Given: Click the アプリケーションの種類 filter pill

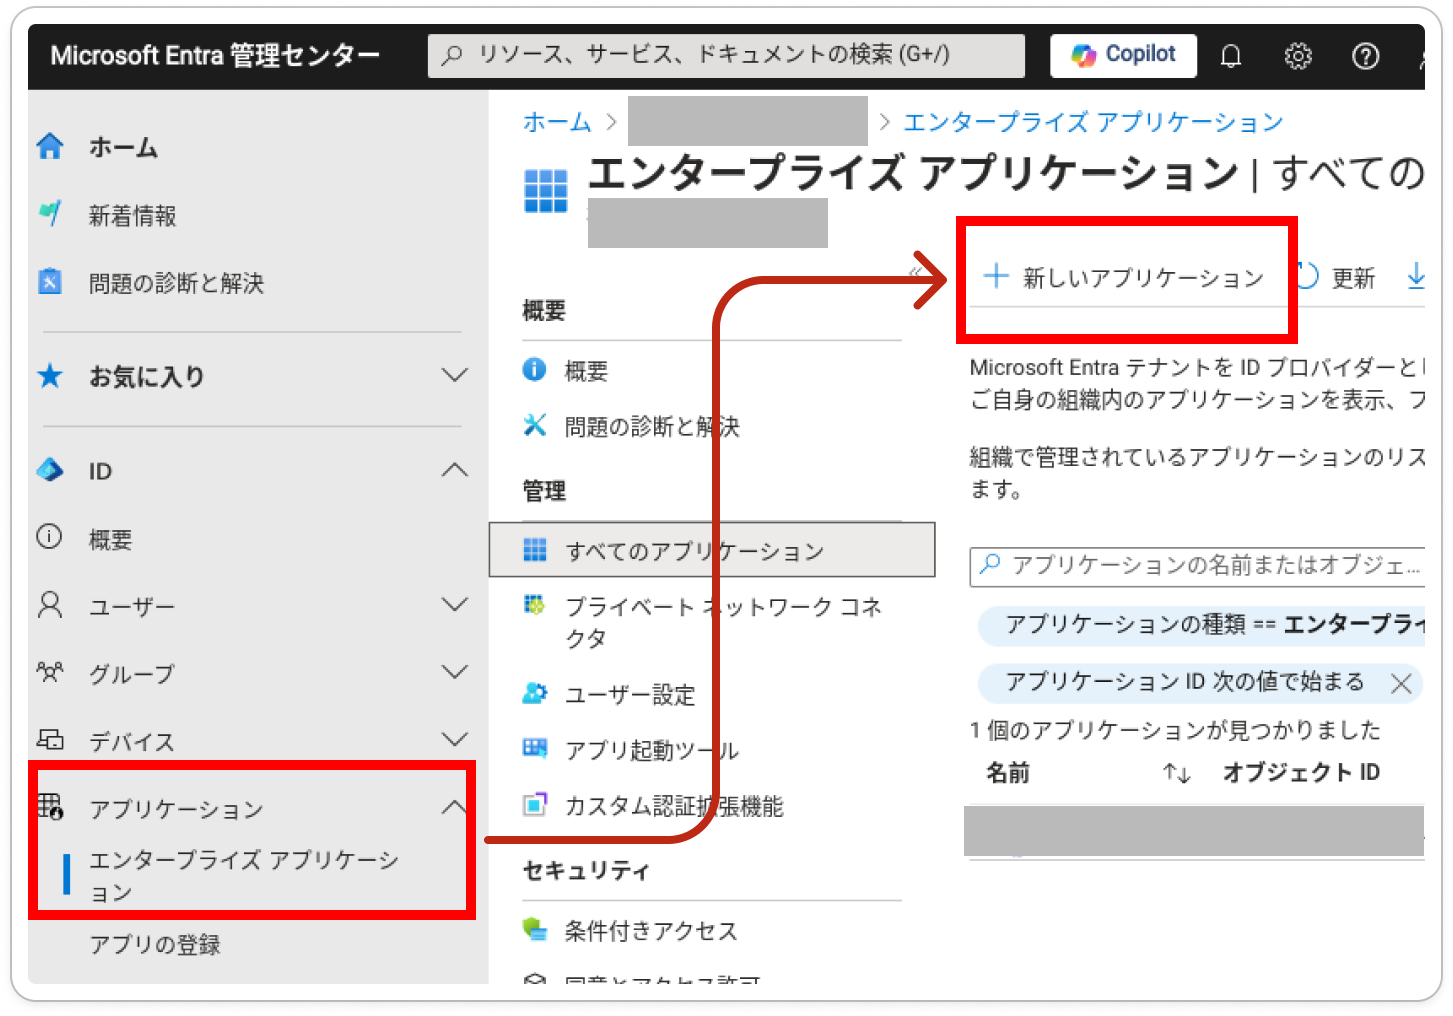Looking at the screenshot, I should [x=1201, y=625].
